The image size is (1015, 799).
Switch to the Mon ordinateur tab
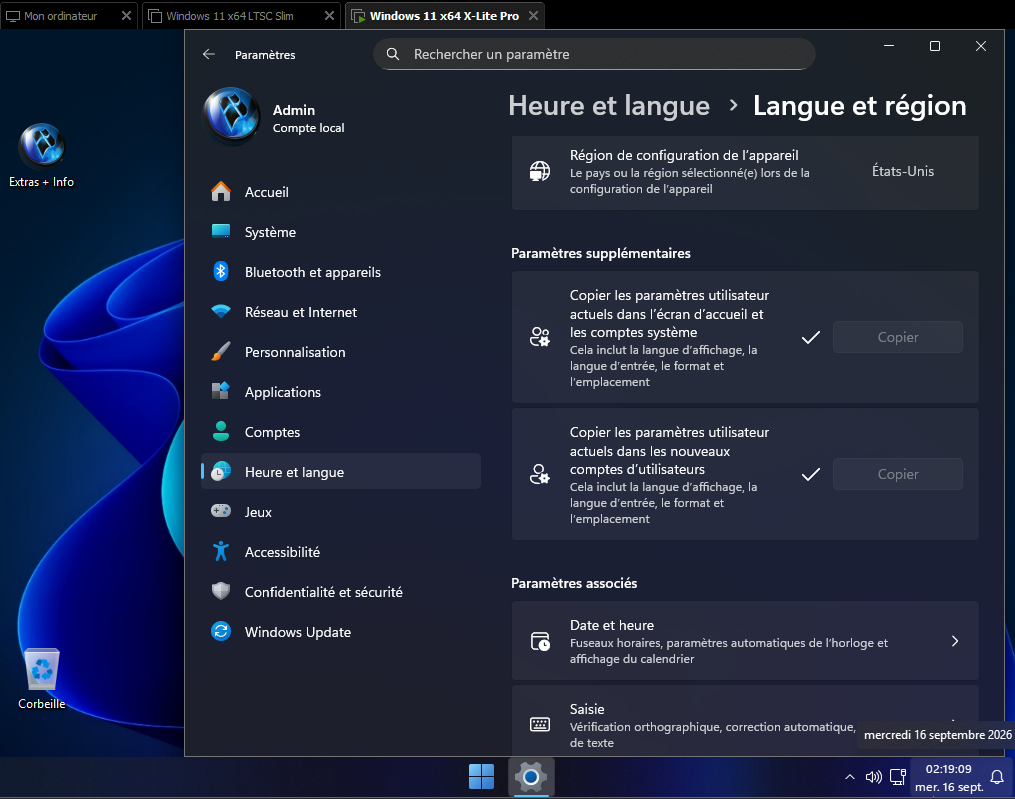pyautogui.click(x=60, y=16)
